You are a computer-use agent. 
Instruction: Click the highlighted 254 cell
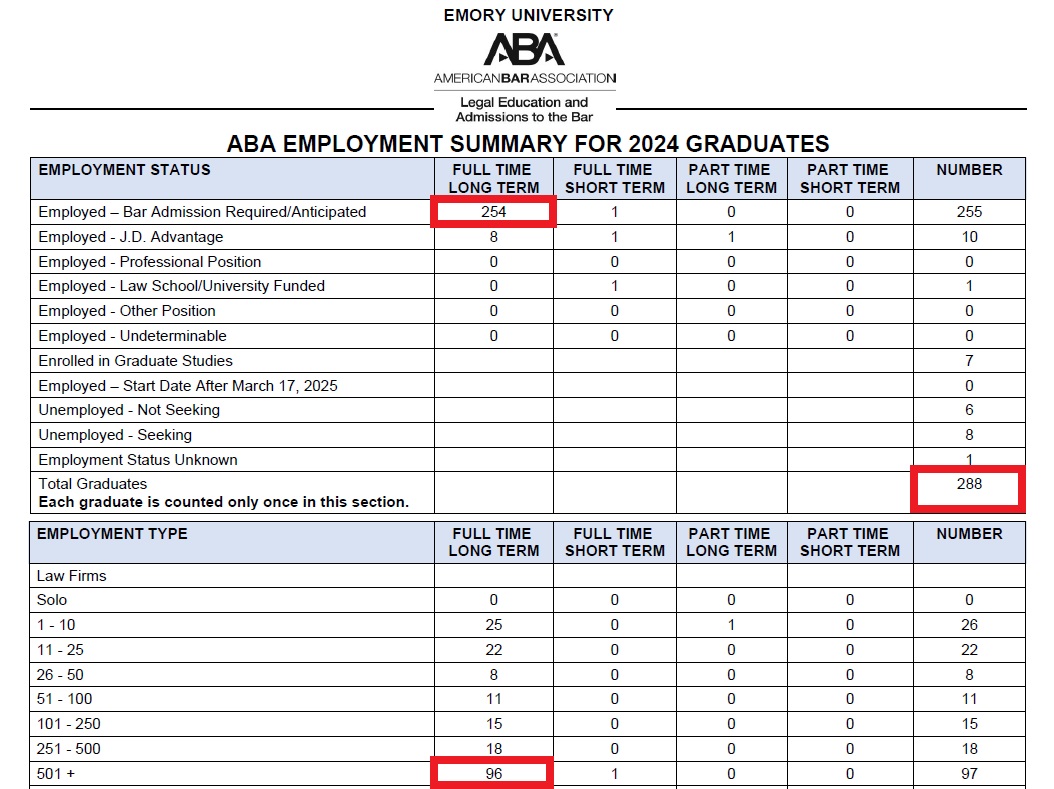[x=493, y=212]
